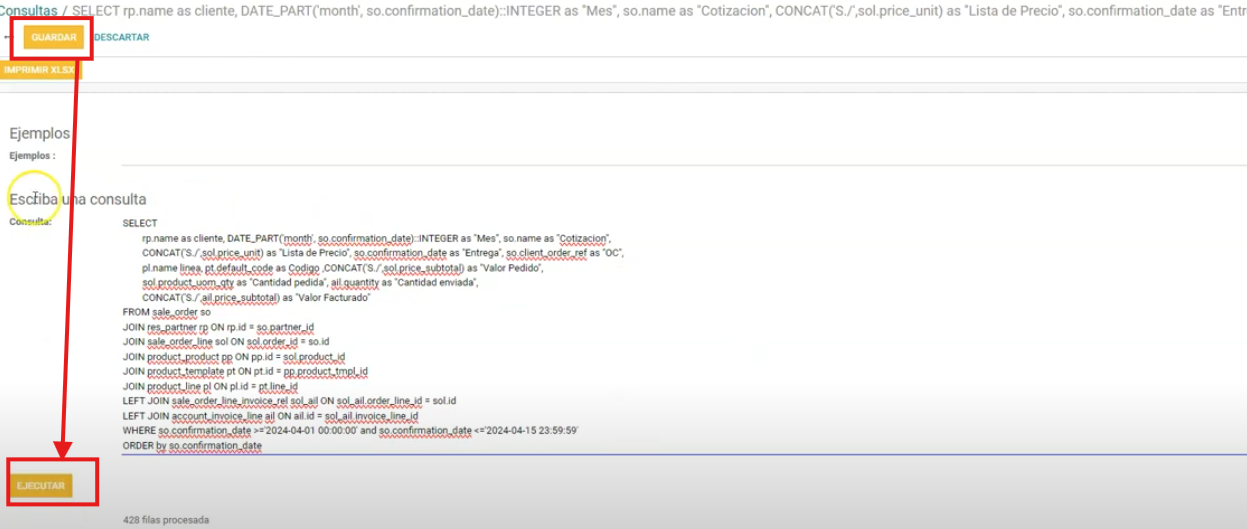Click the "428 filas procesada" status text
This screenshot has width=1247, height=529.
[x=166, y=520]
